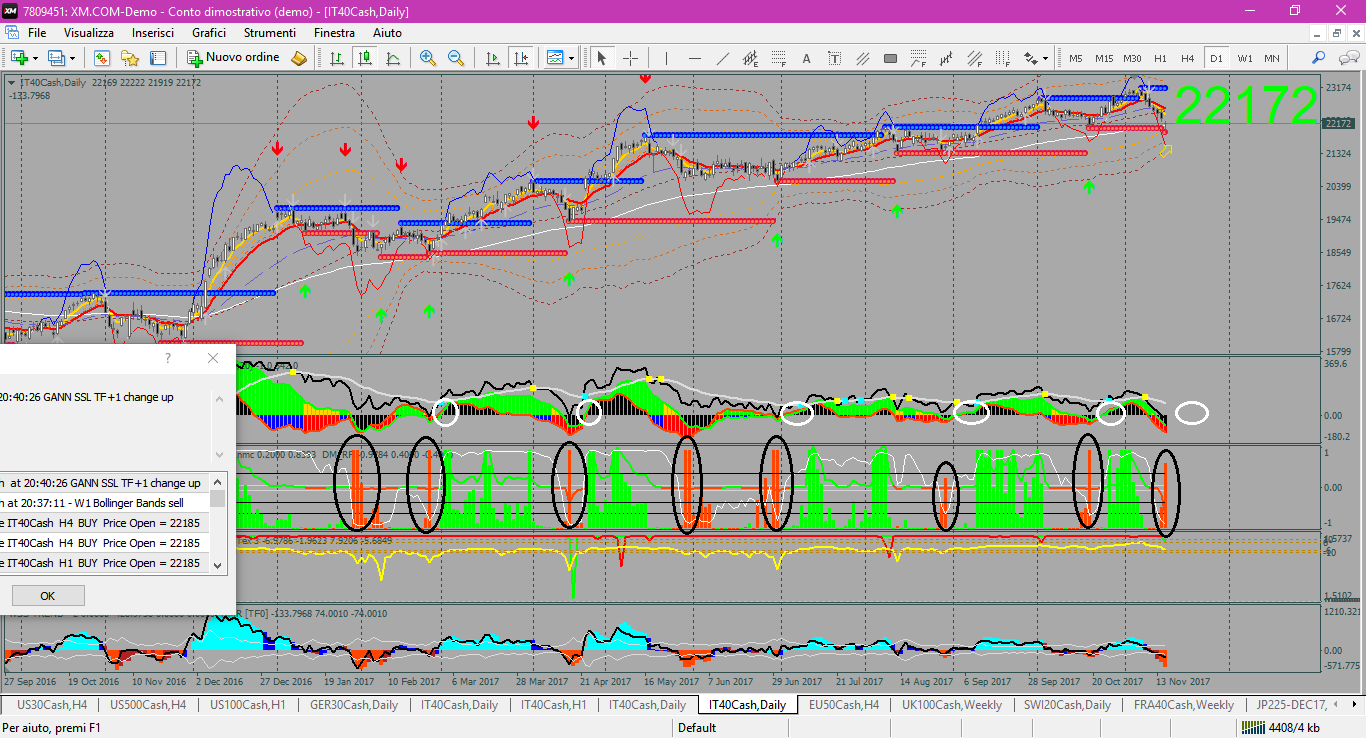1366x738 pixels.
Task: Open the search magnifier icon
Action: click(1319, 58)
